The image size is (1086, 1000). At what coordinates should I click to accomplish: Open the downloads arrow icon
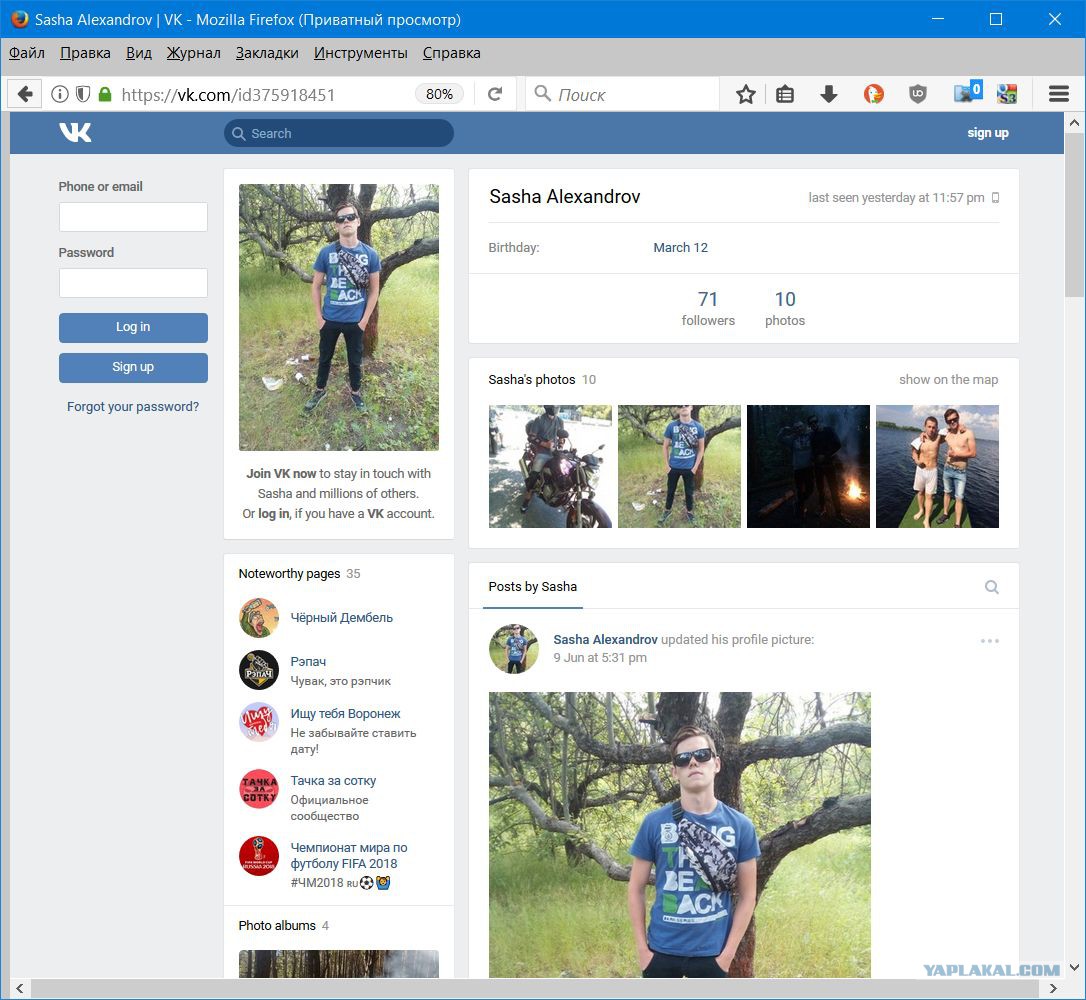pyautogui.click(x=828, y=93)
